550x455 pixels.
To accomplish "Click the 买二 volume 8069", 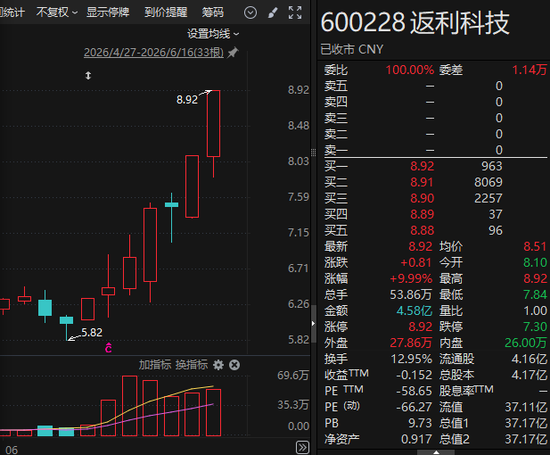I will tap(488, 182).
